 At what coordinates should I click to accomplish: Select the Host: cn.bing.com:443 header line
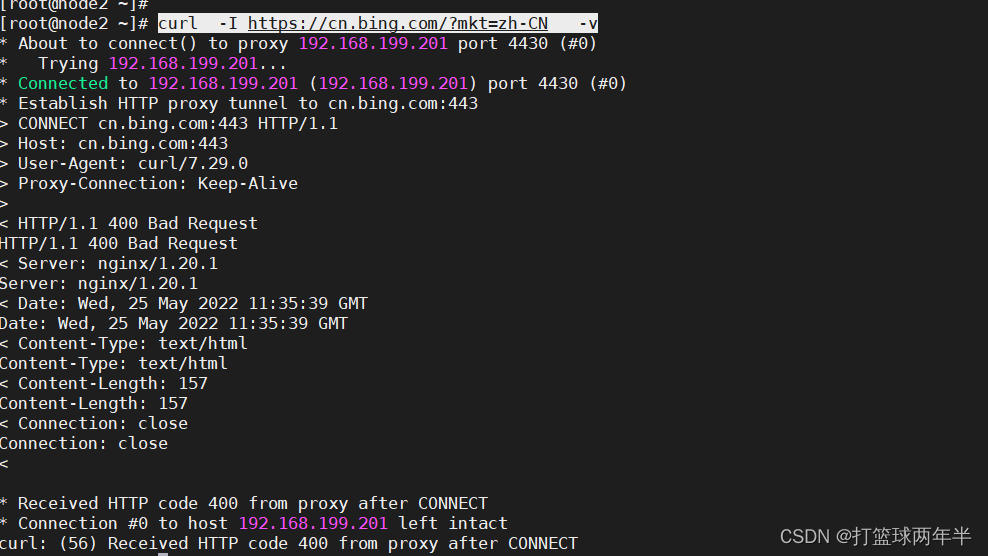coord(114,144)
